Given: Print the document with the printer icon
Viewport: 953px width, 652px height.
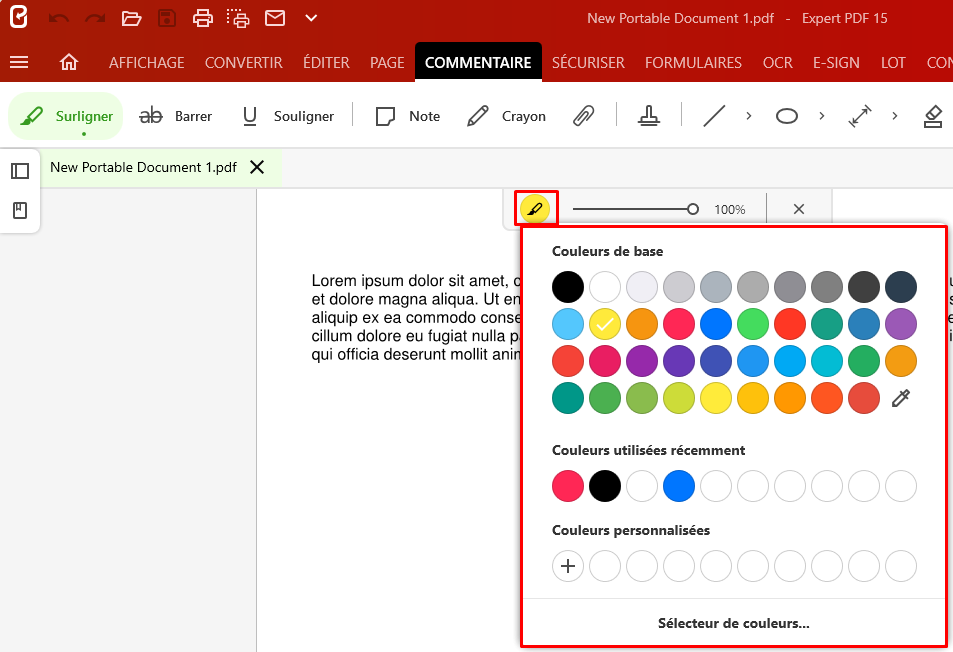Looking at the screenshot, I should (202, 18).
